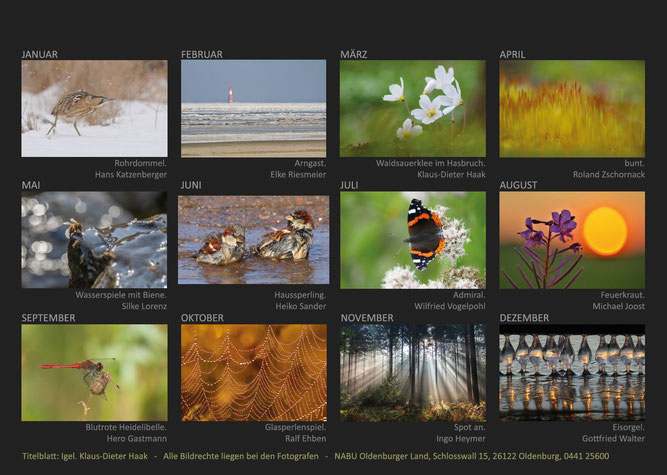Open the Dezember icicles photo
This screenshot has width=667, height=475.
pos(572,373)
